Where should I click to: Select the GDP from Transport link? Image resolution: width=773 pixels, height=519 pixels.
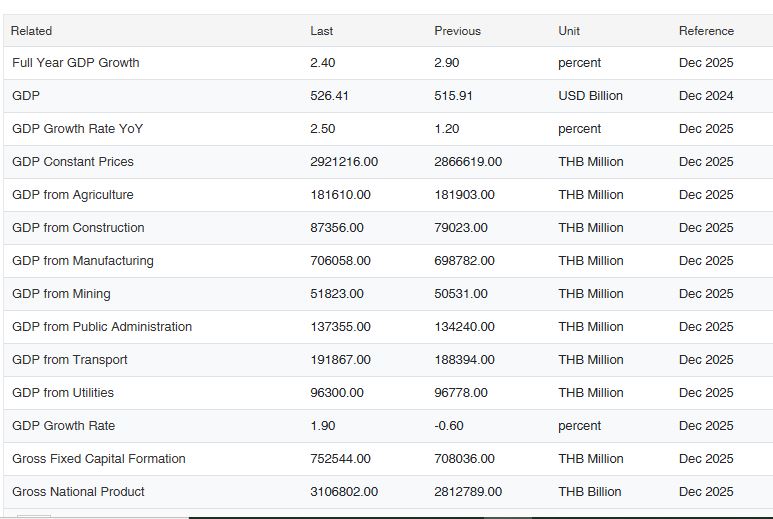[x=70, y=360]
